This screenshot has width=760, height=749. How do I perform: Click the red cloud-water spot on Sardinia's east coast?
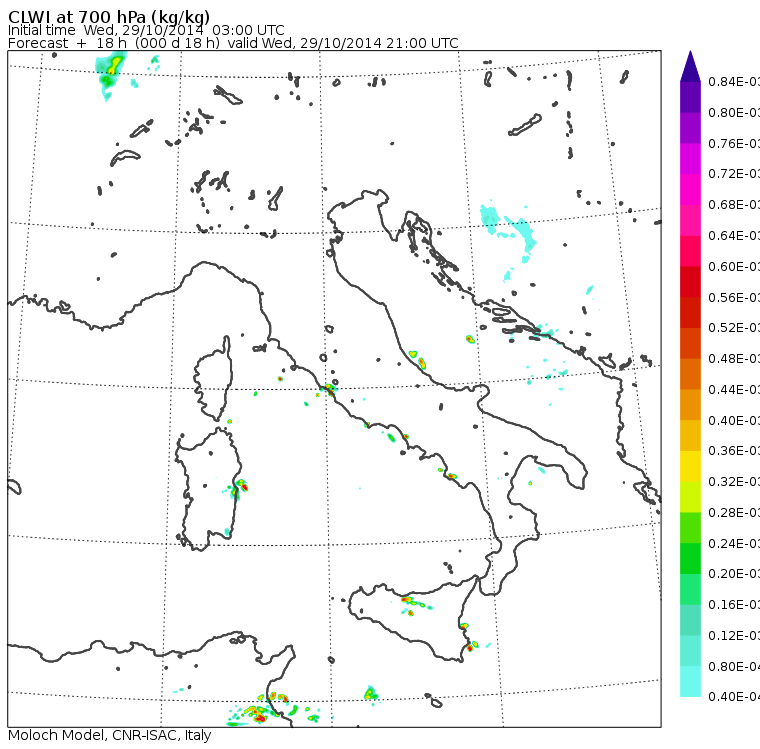click(244, 486)
